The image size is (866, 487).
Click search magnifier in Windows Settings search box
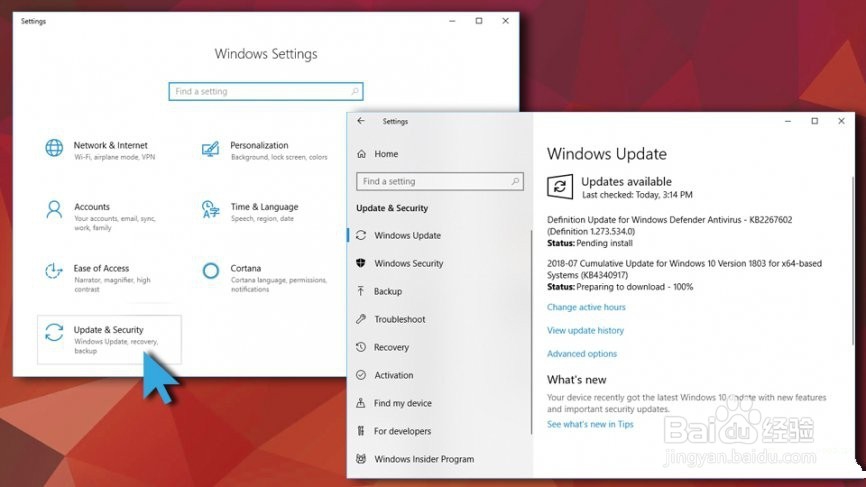coord(355,91)
